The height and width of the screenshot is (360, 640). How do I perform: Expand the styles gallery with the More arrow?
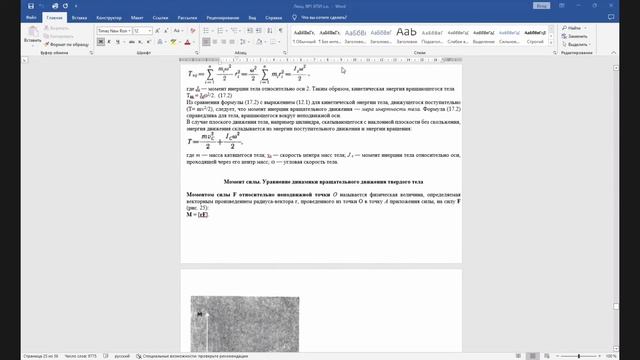click(x=551, y=43)
